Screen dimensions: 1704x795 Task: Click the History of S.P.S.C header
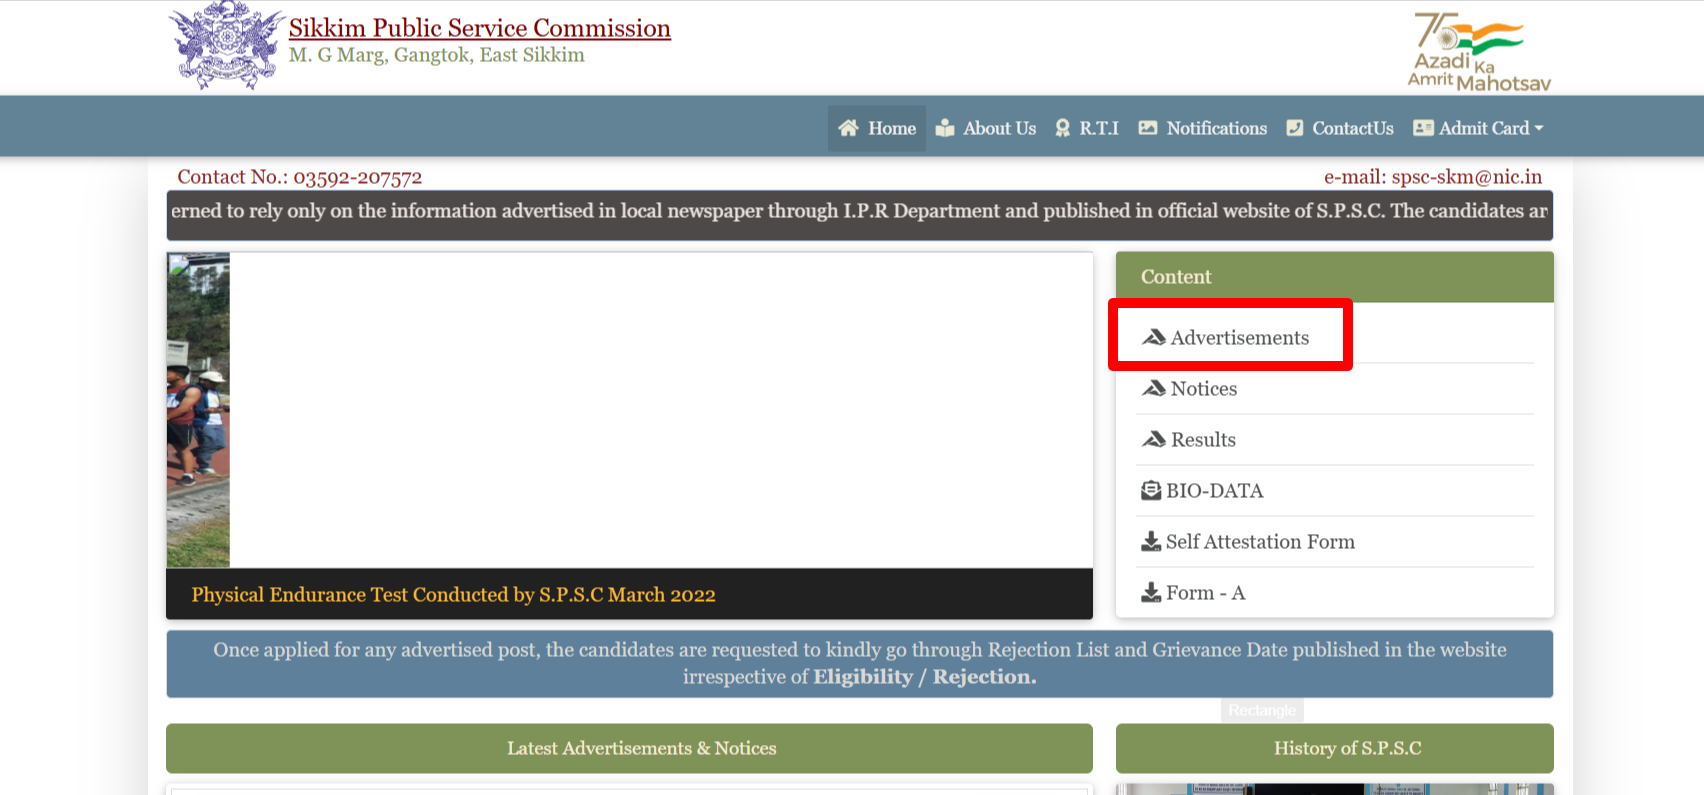1346,748
